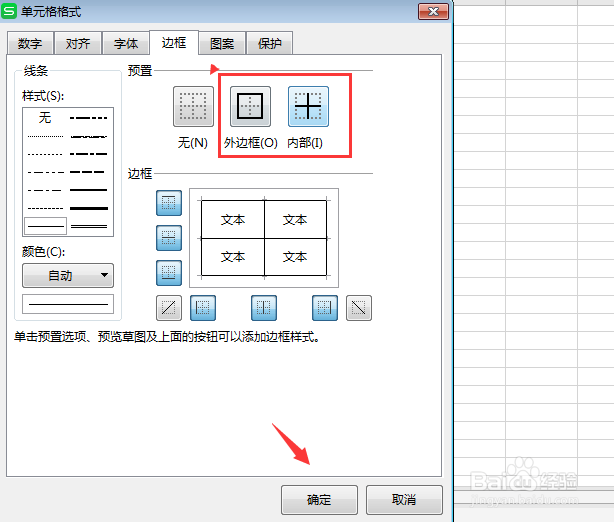Apply the outer border (外边框) preset
This screenshot has height=522, width=614.
[x=250, y=107]
